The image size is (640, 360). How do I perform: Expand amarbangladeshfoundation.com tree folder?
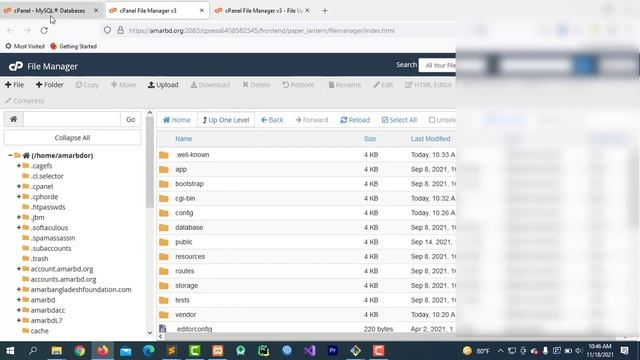pos(19,289)
